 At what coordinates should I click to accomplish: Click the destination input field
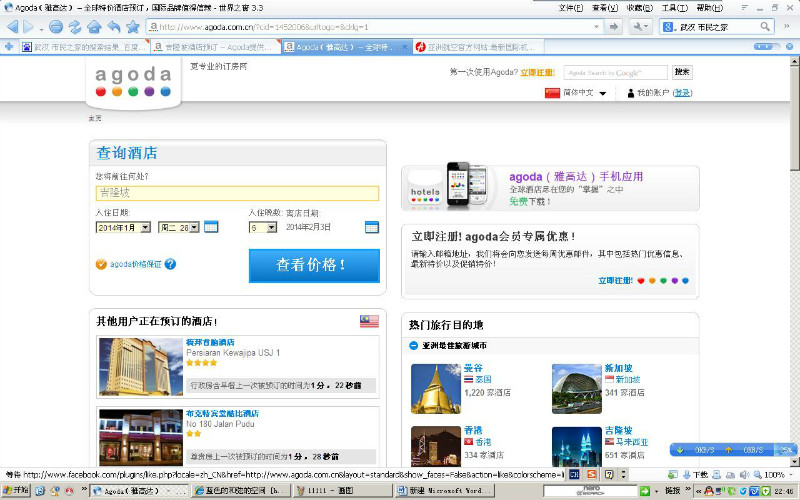click(x=237, y=192)
